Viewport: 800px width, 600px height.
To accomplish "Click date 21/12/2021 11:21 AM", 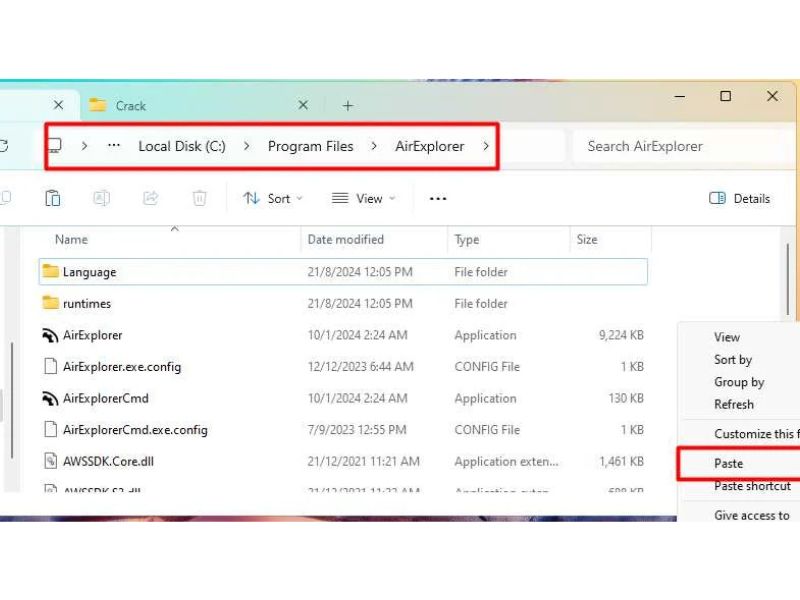I will pos(363,462).
